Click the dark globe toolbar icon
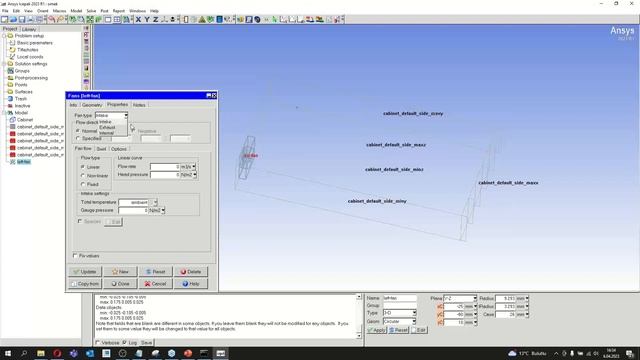Image resolution: width=640 pixels, height=360 pixels. tap(258, 19)
